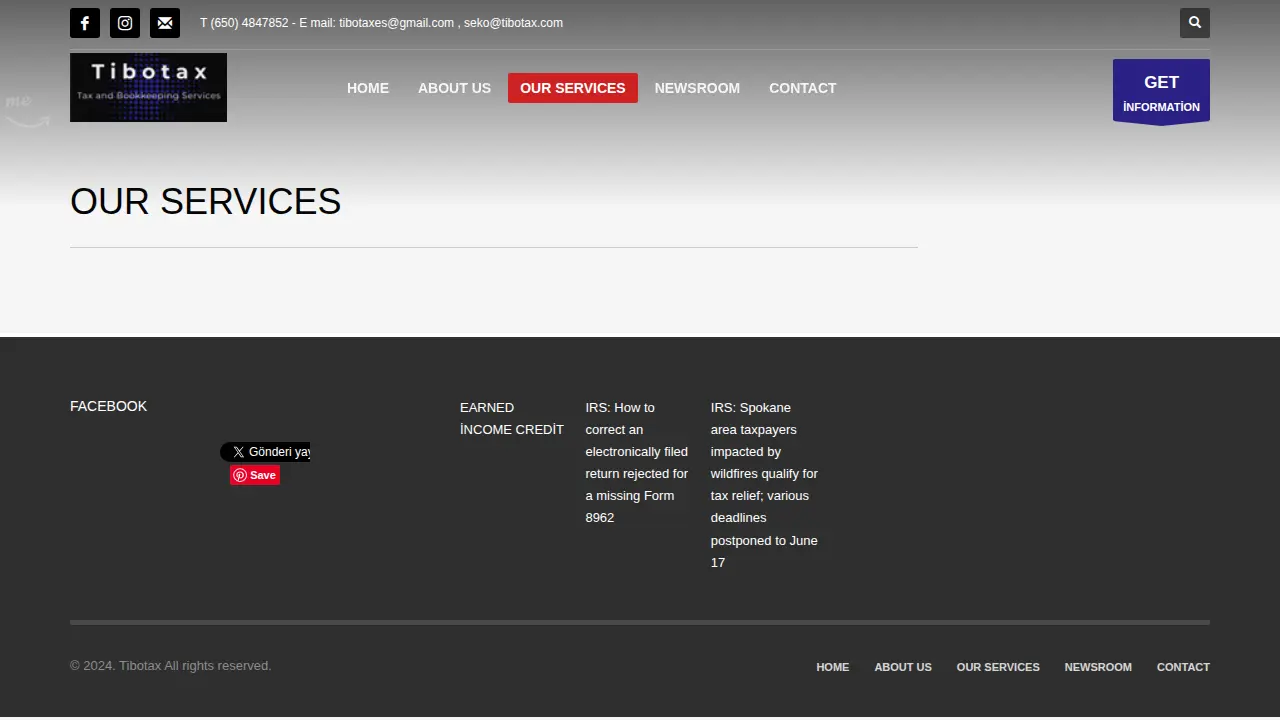Open the Instagram icon in top bar
This screenshot has height=720, width=1280.
125,23
